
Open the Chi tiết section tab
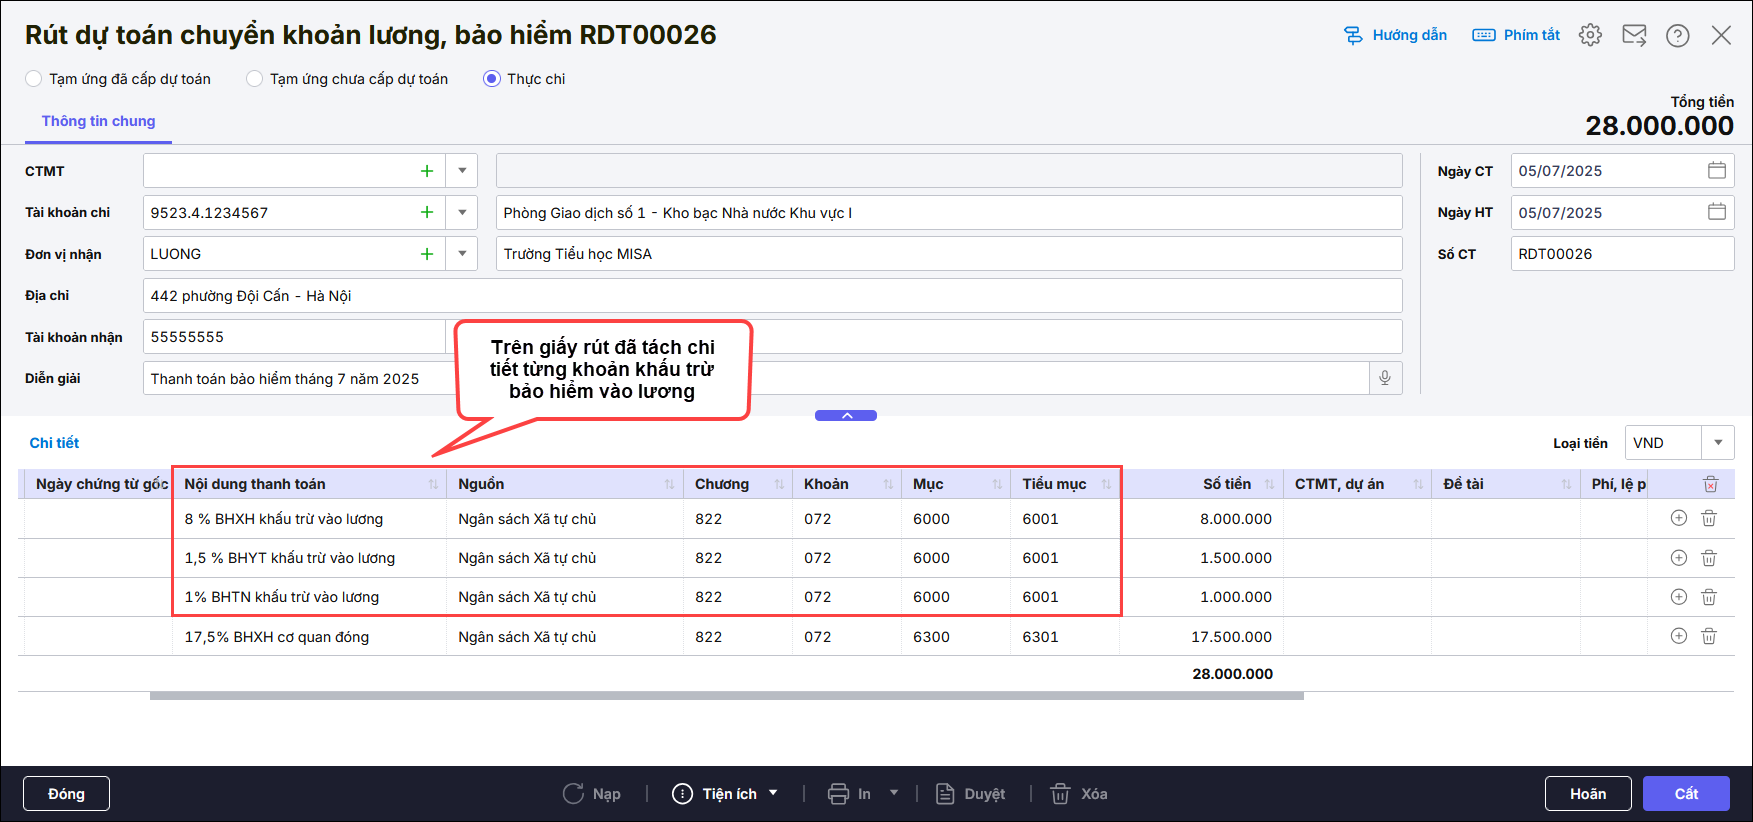(x=54, y=443)
